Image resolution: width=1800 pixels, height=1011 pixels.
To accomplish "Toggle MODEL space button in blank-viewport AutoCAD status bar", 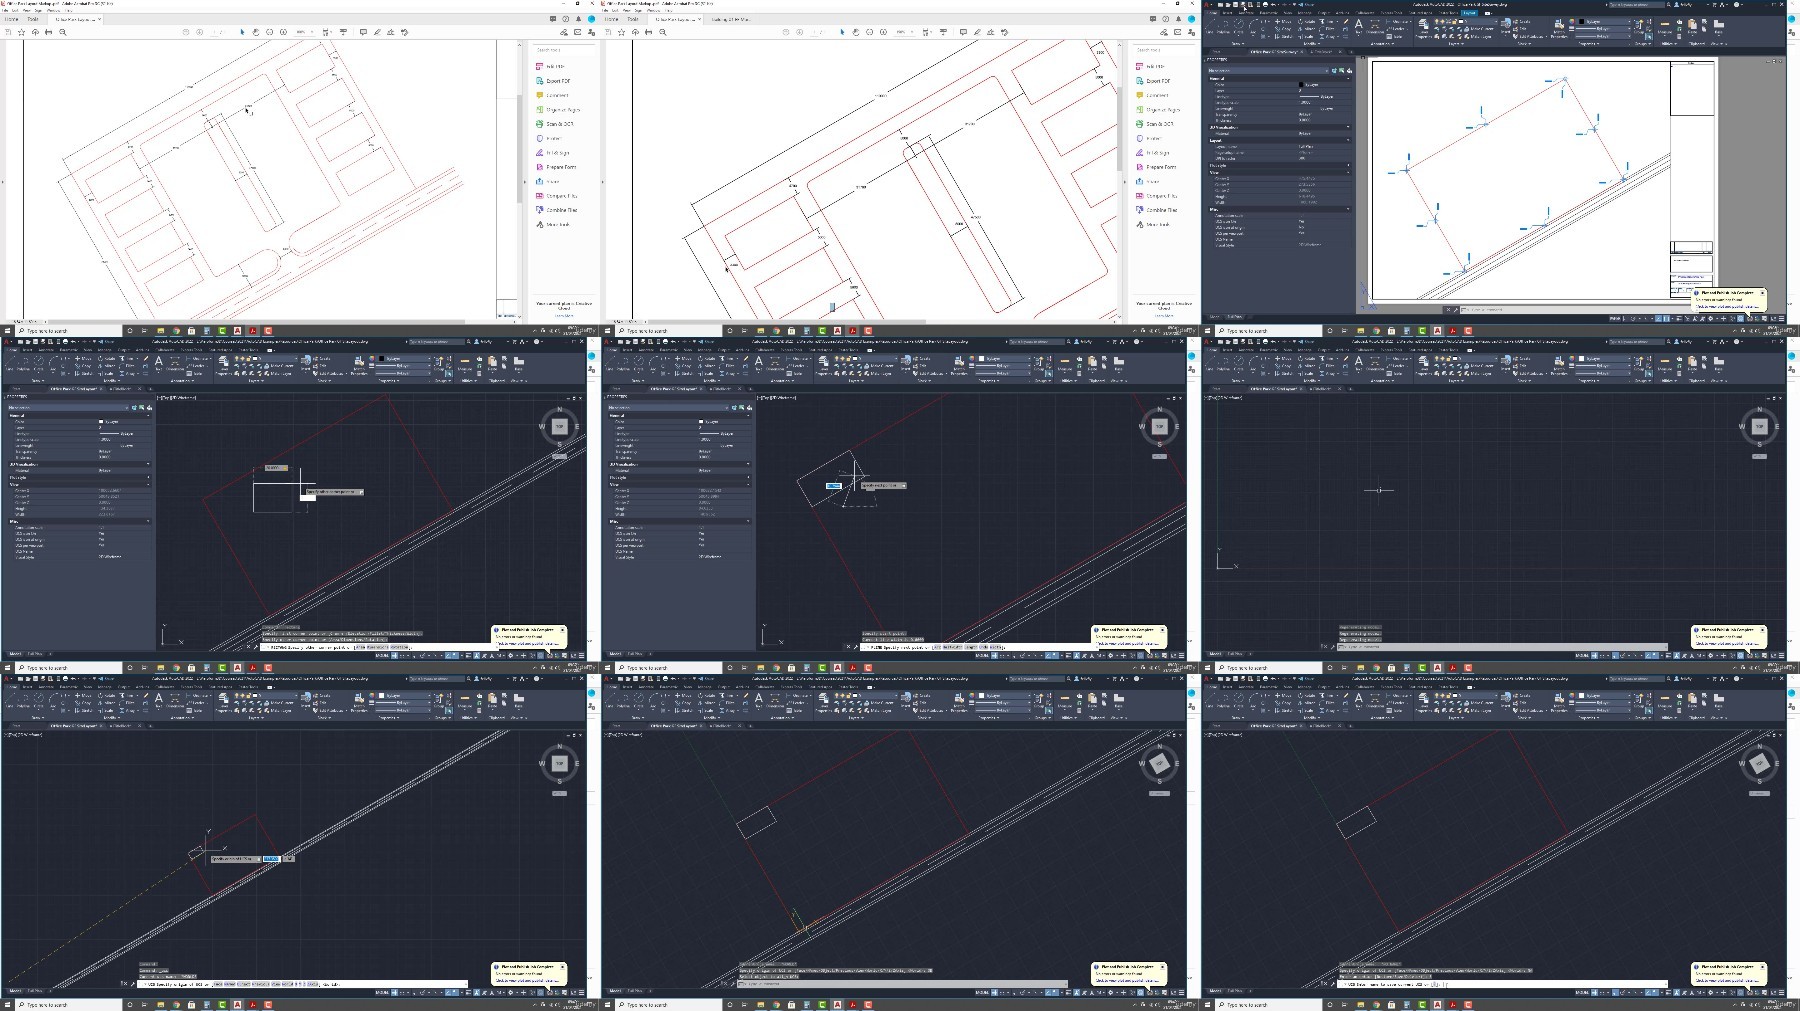I will [1584, 655].
